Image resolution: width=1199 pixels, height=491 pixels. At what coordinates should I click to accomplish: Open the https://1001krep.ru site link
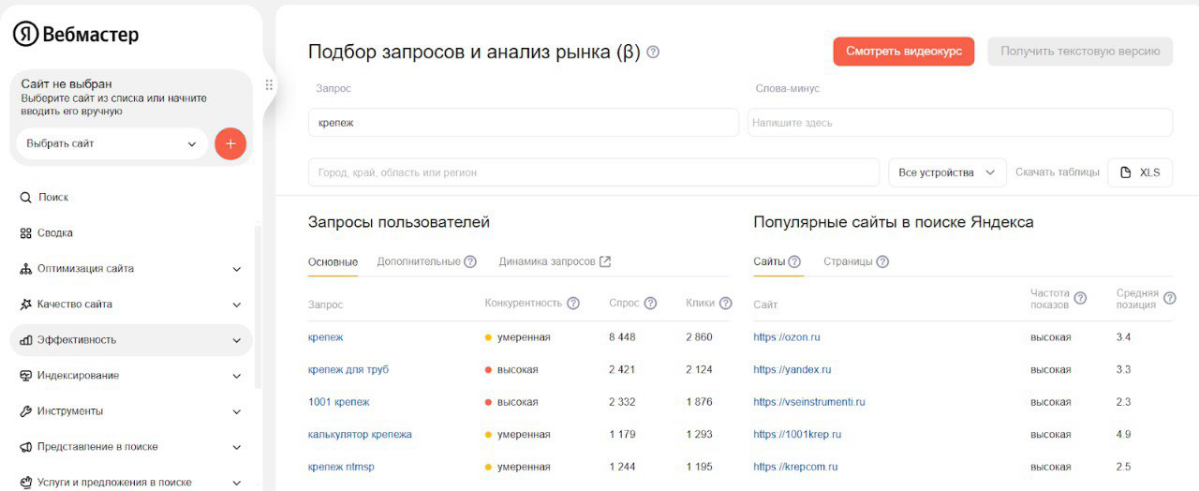tap(798, 434)
